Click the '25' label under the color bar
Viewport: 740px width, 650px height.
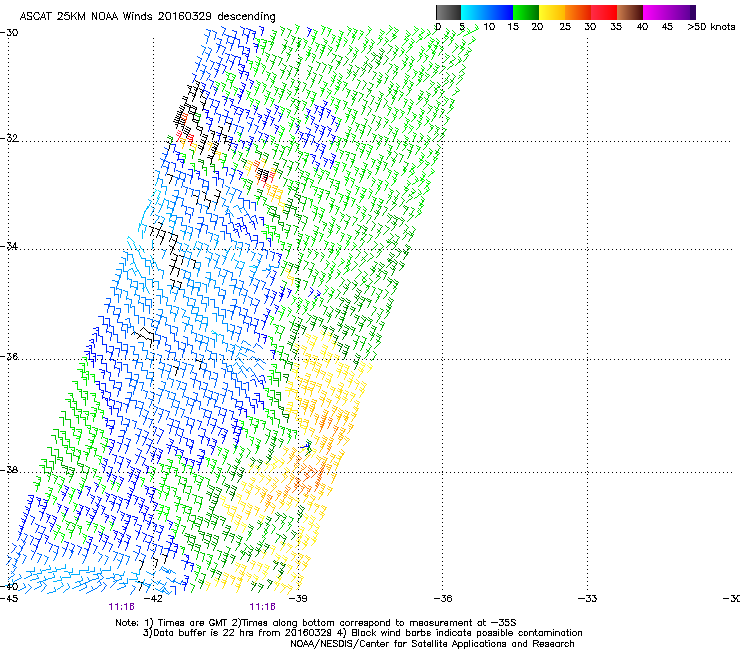565,27
